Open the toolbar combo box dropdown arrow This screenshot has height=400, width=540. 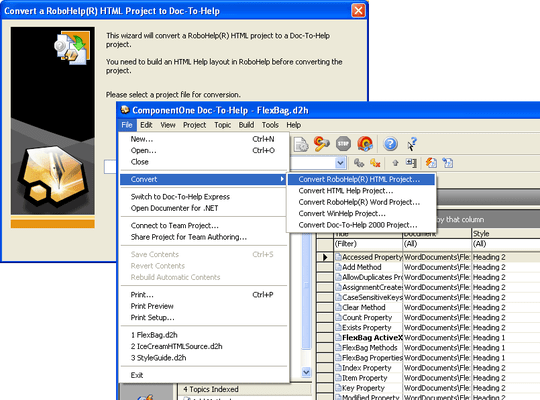click(x=340, y=163)
